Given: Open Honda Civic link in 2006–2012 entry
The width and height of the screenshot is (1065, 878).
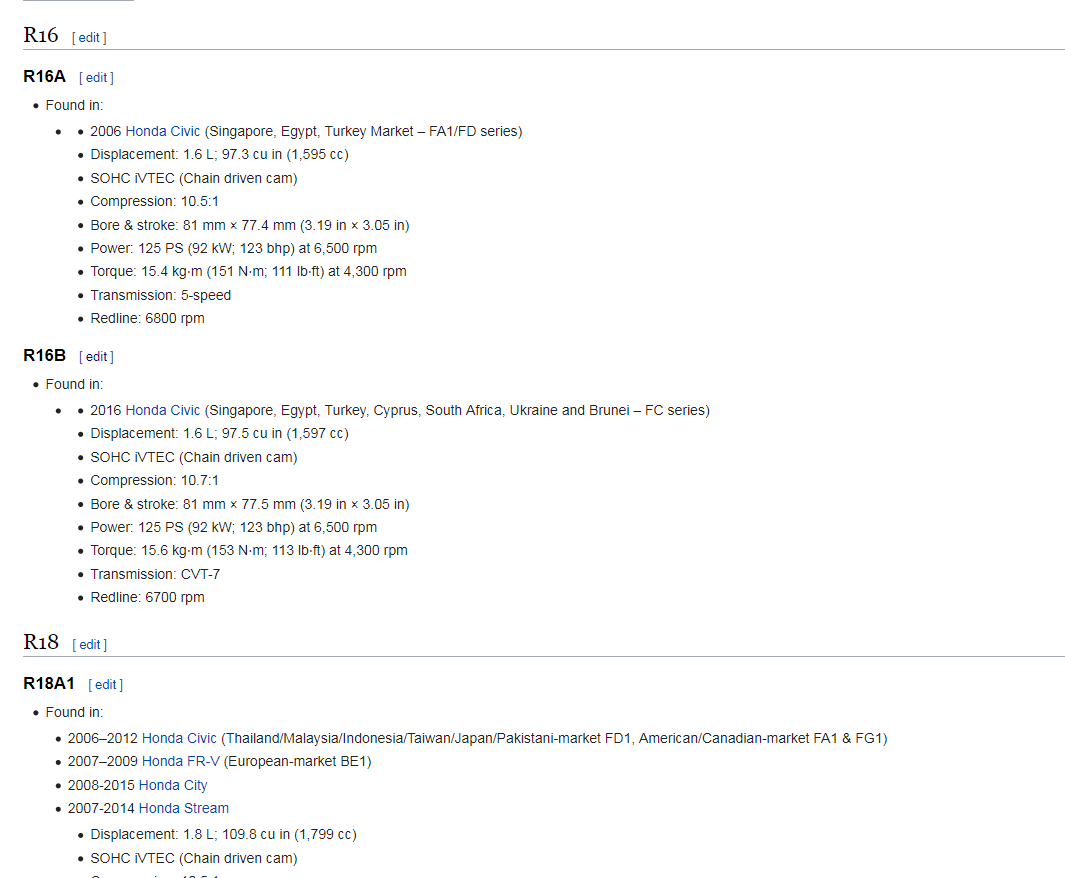Looking at the screenshot, I should pyautogui.click(x=179, y=738).
